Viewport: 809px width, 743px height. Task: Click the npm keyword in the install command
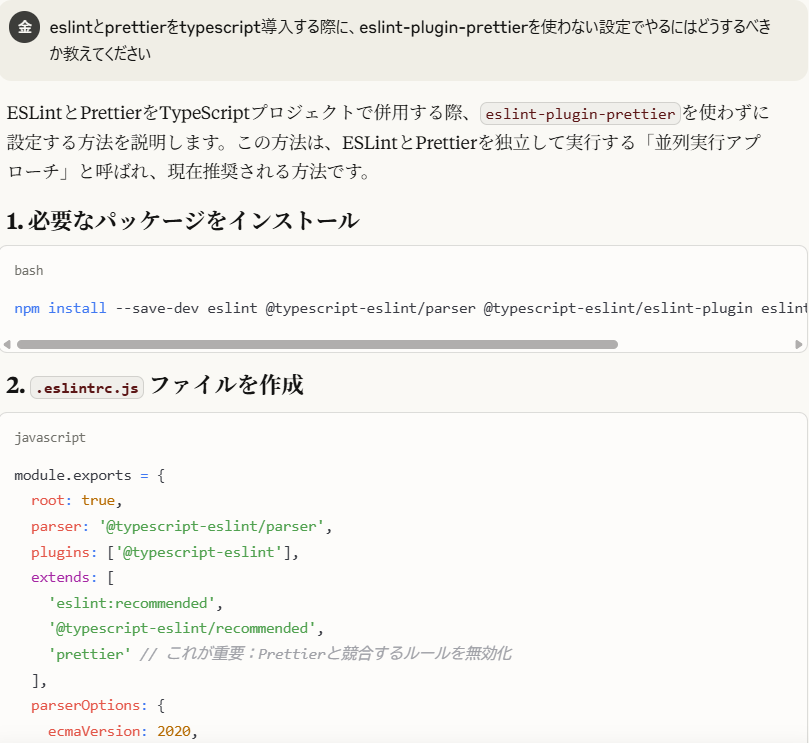click(x=27, y=308)
